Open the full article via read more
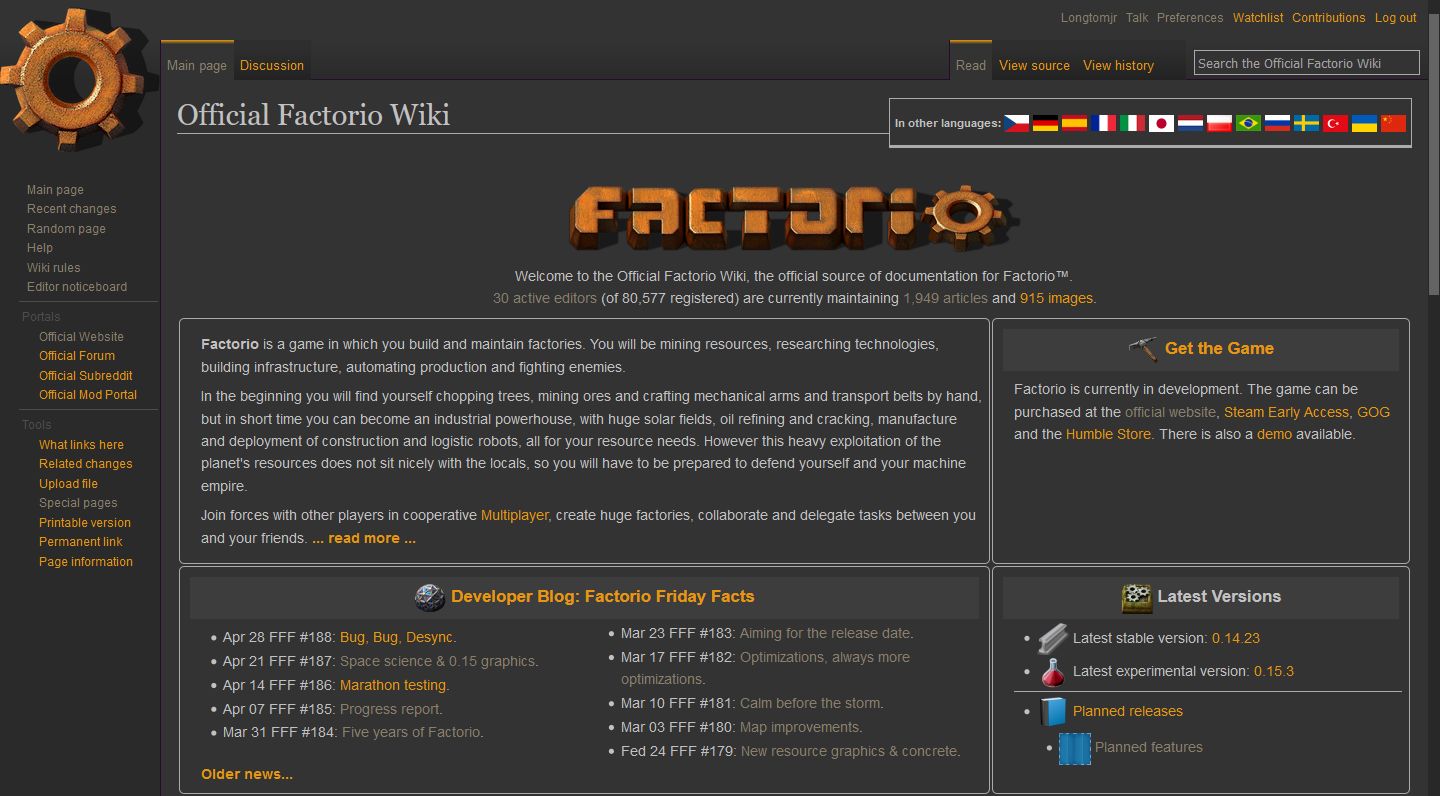 (x=364, y=538)
